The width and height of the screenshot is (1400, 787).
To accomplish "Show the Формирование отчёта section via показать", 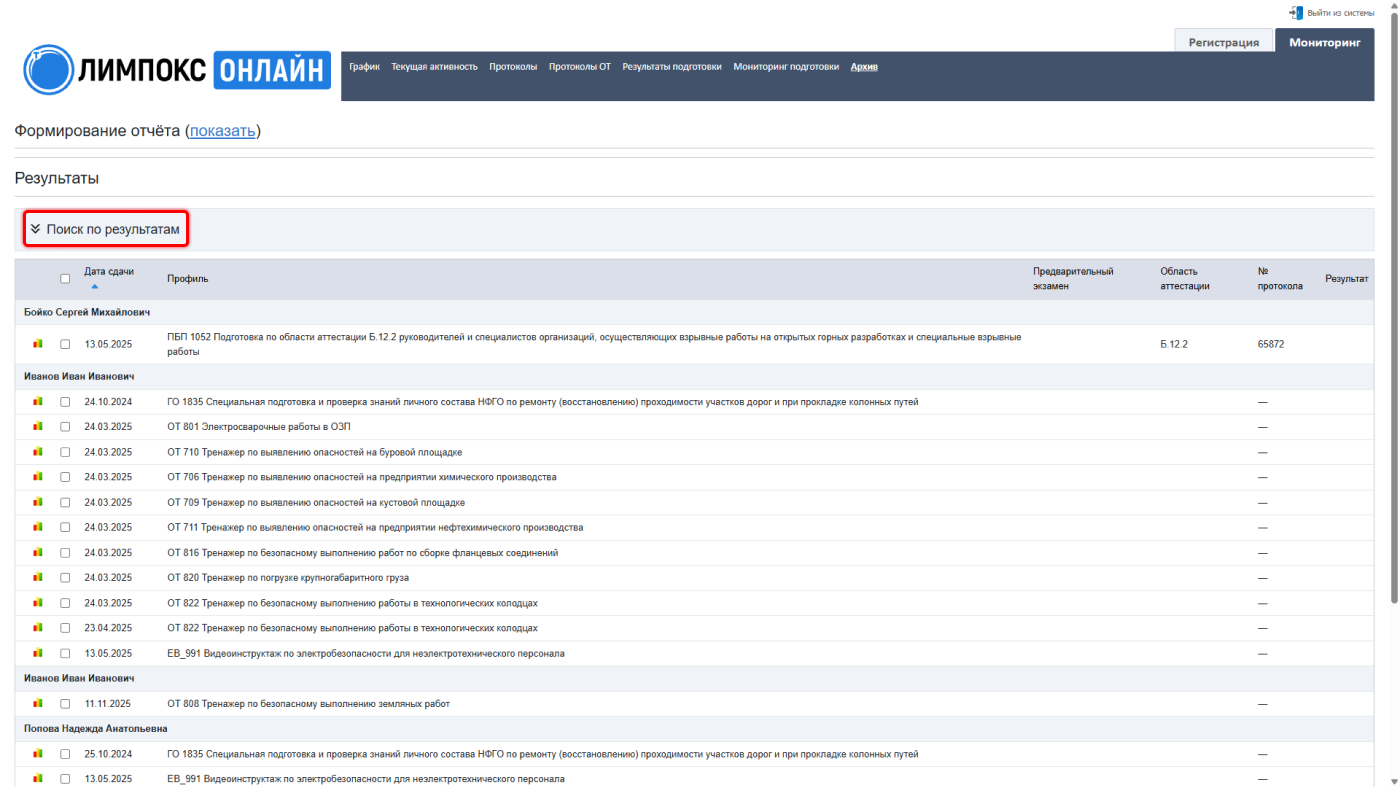I will pos(223,131).
